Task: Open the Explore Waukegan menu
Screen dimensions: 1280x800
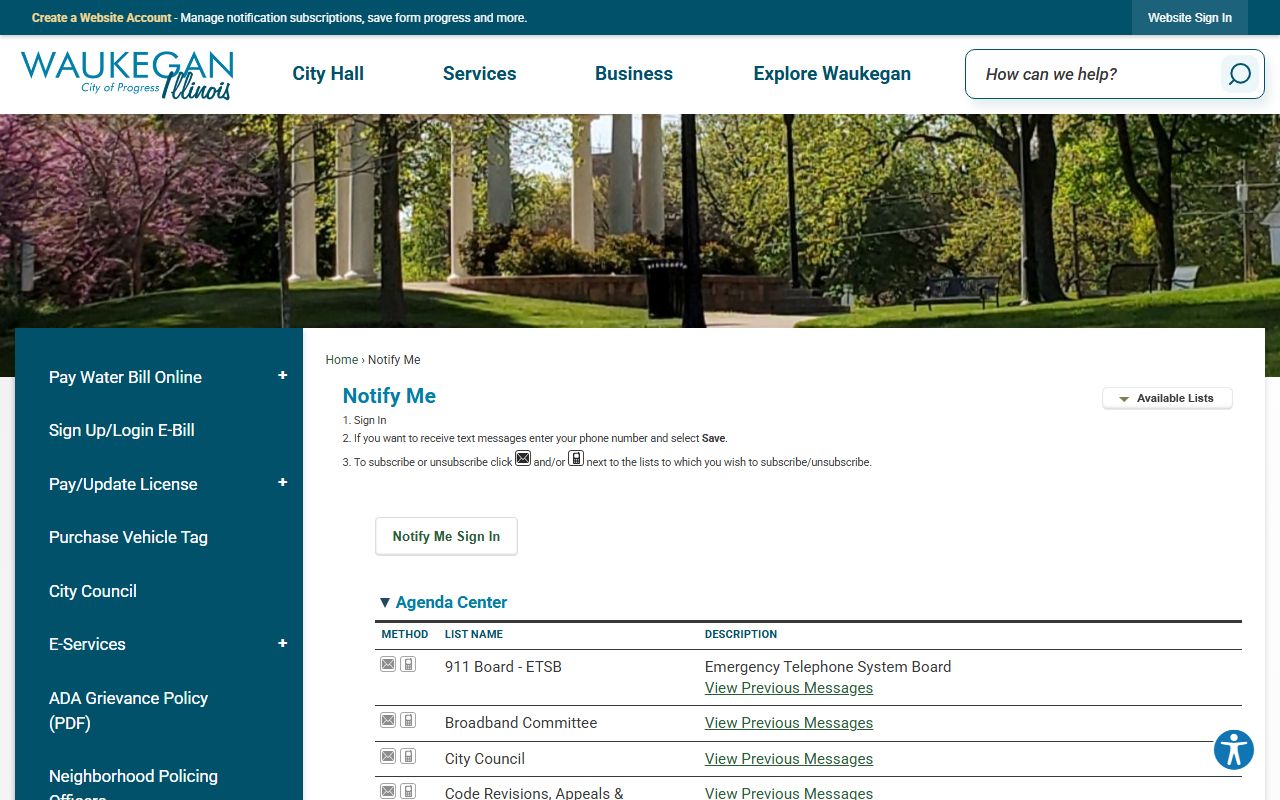Action: coord(832,74)
